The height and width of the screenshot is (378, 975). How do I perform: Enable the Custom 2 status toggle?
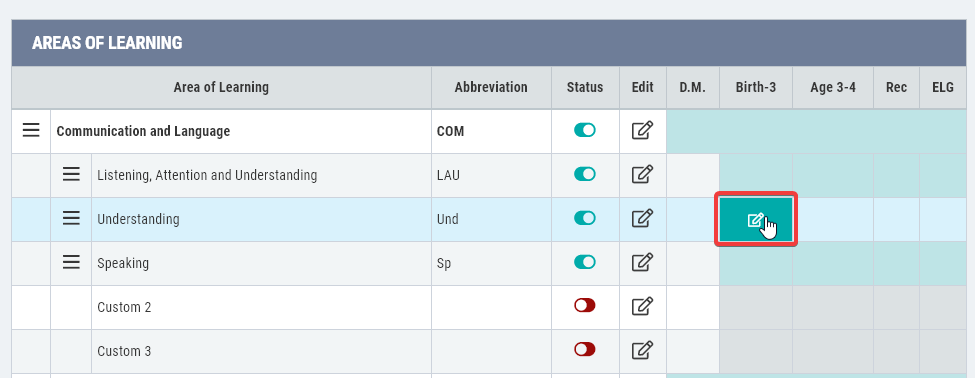tap(585, 305)
